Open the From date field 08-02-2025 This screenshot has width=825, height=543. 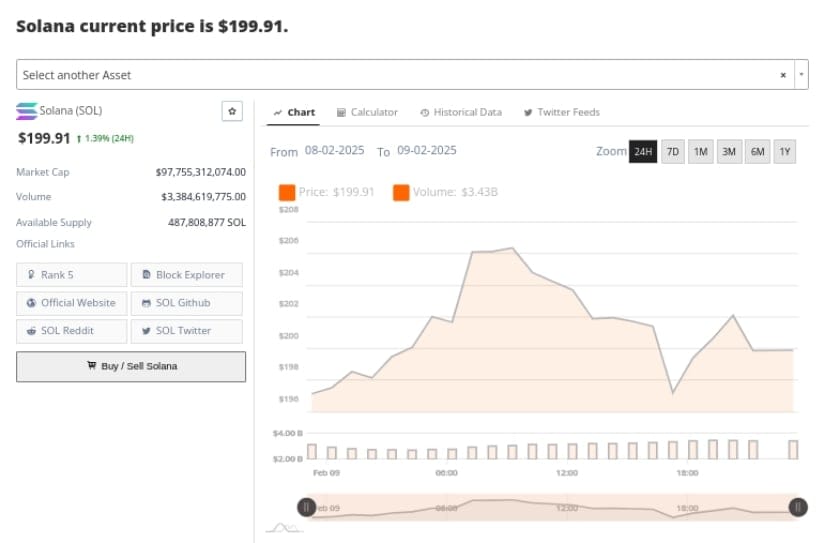(337, 151)
